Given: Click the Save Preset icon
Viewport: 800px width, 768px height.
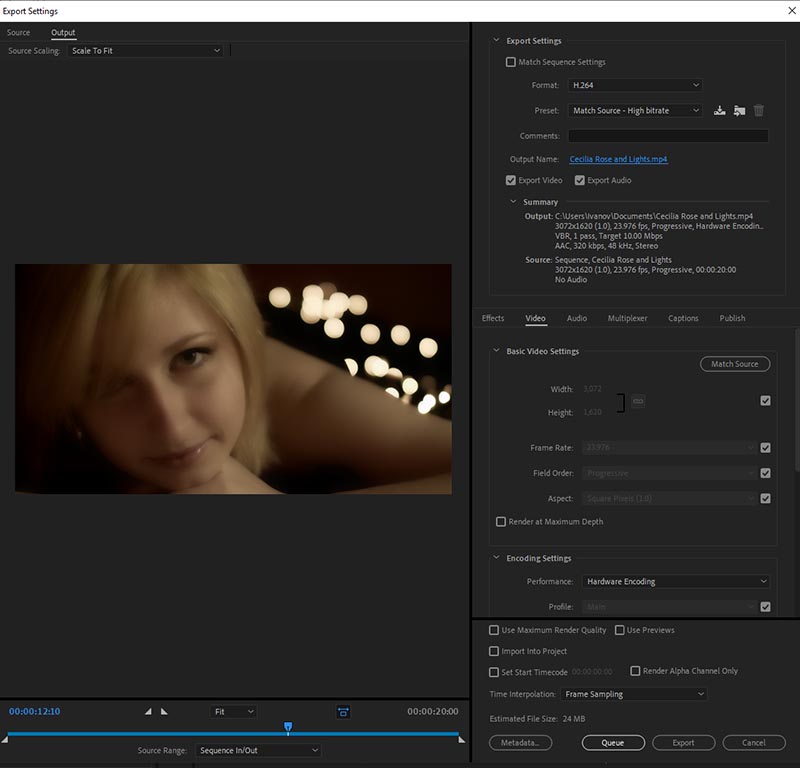Looking at the screenshot, I should click(719, 110).
